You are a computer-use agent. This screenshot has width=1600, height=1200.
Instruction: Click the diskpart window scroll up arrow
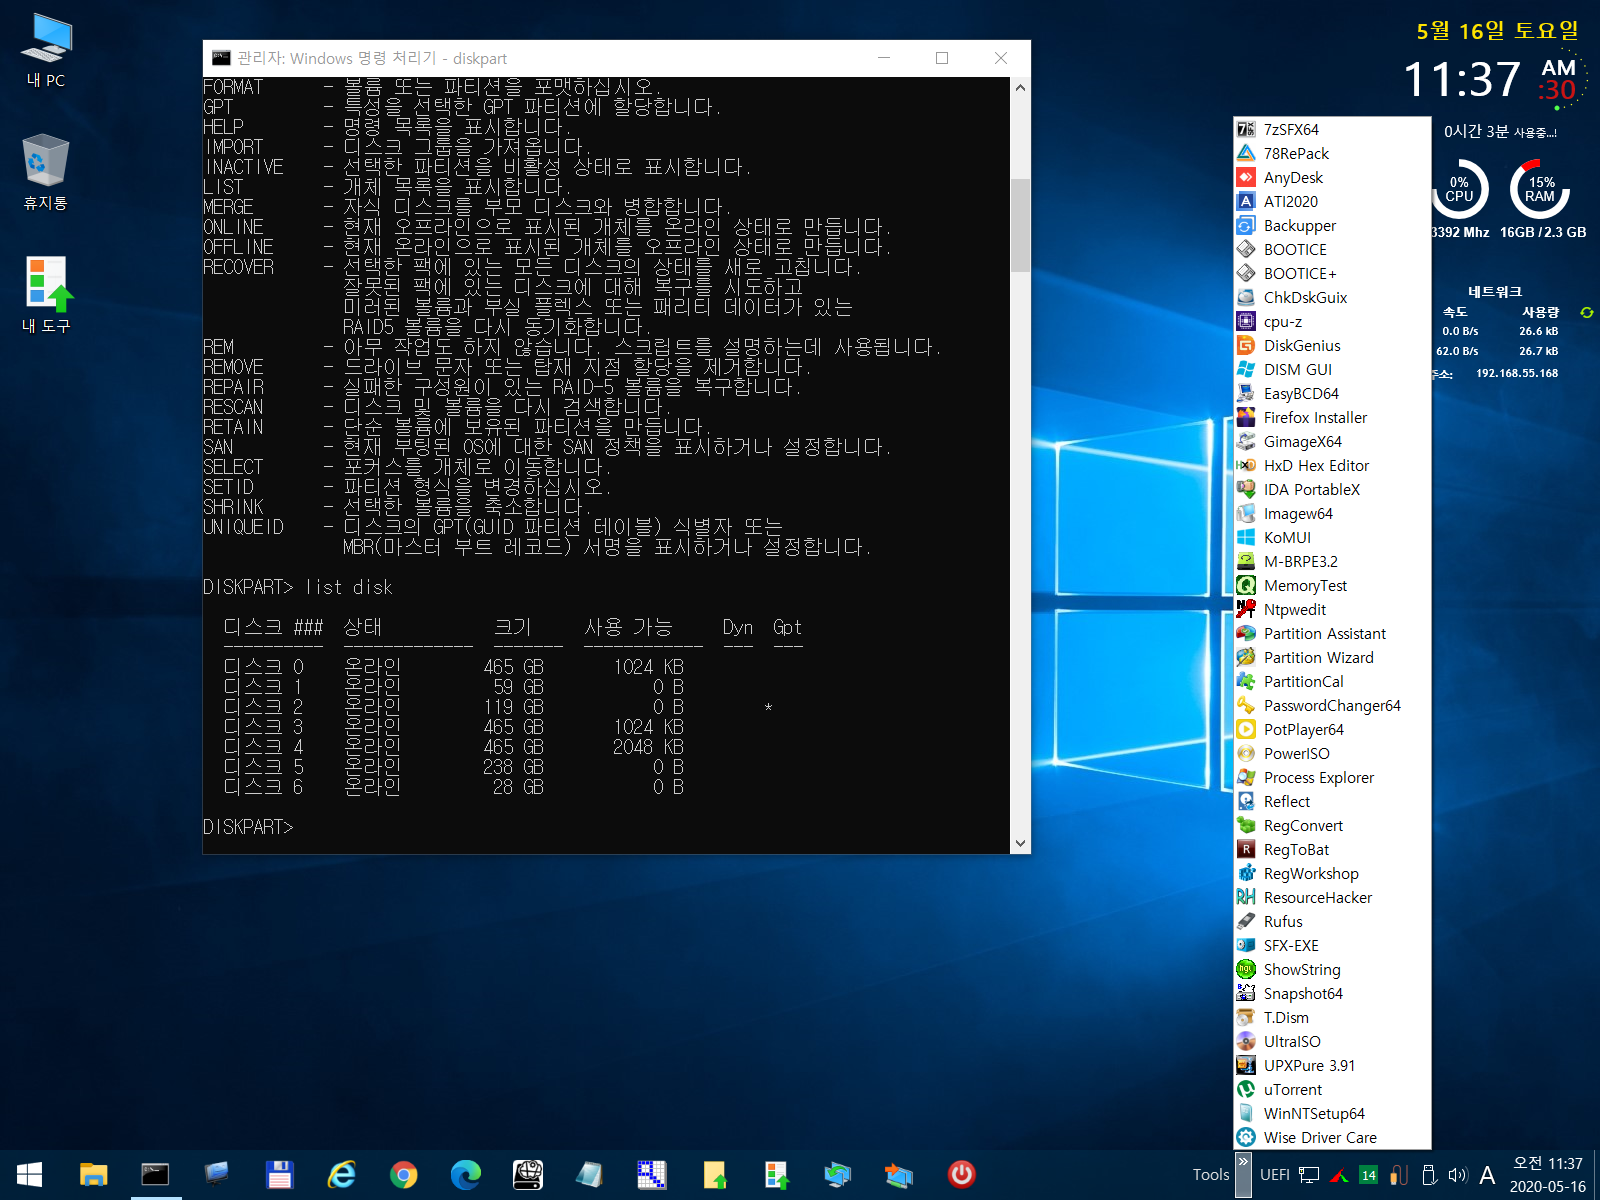(1020, 88)
